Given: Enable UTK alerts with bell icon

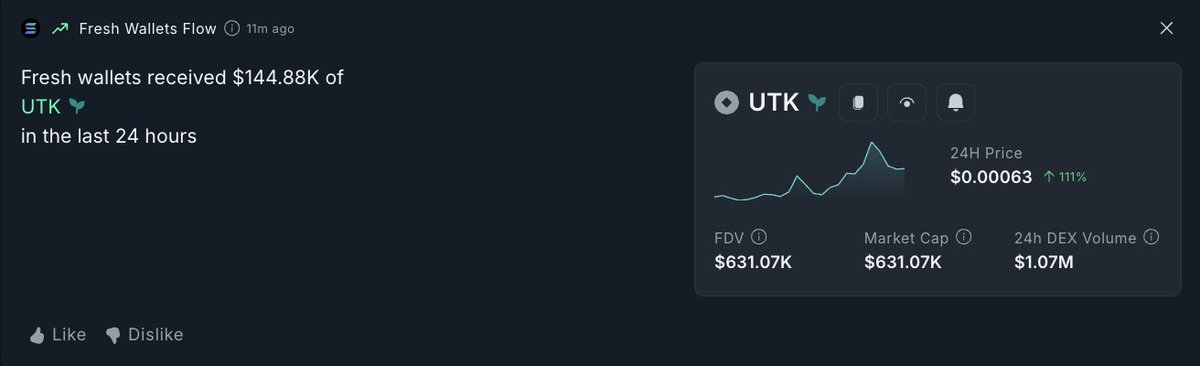Looking at the screenshot, I should (x=956, y=102).
